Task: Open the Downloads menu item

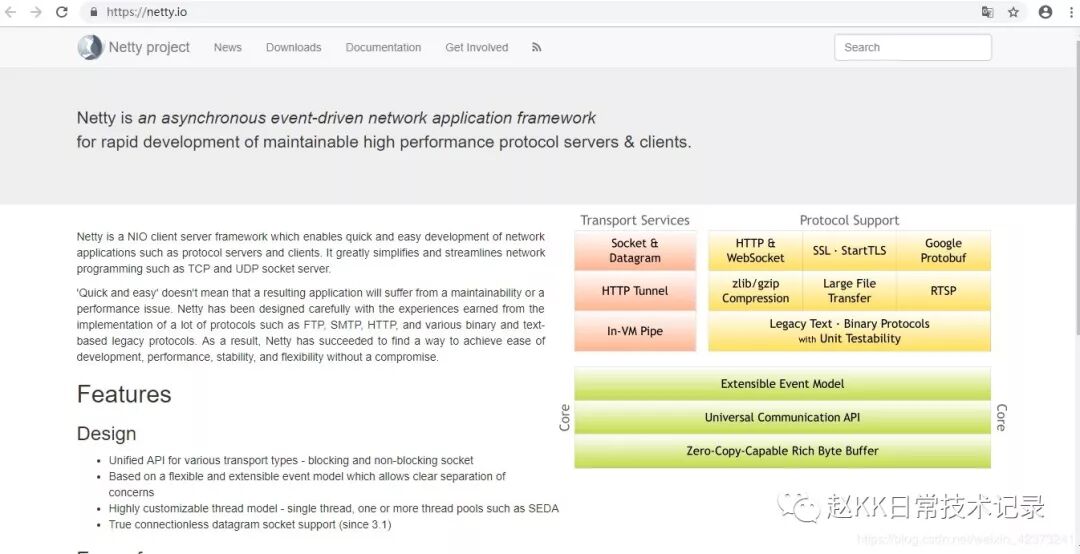Action: pyautogui.click(x=293, y=48)
